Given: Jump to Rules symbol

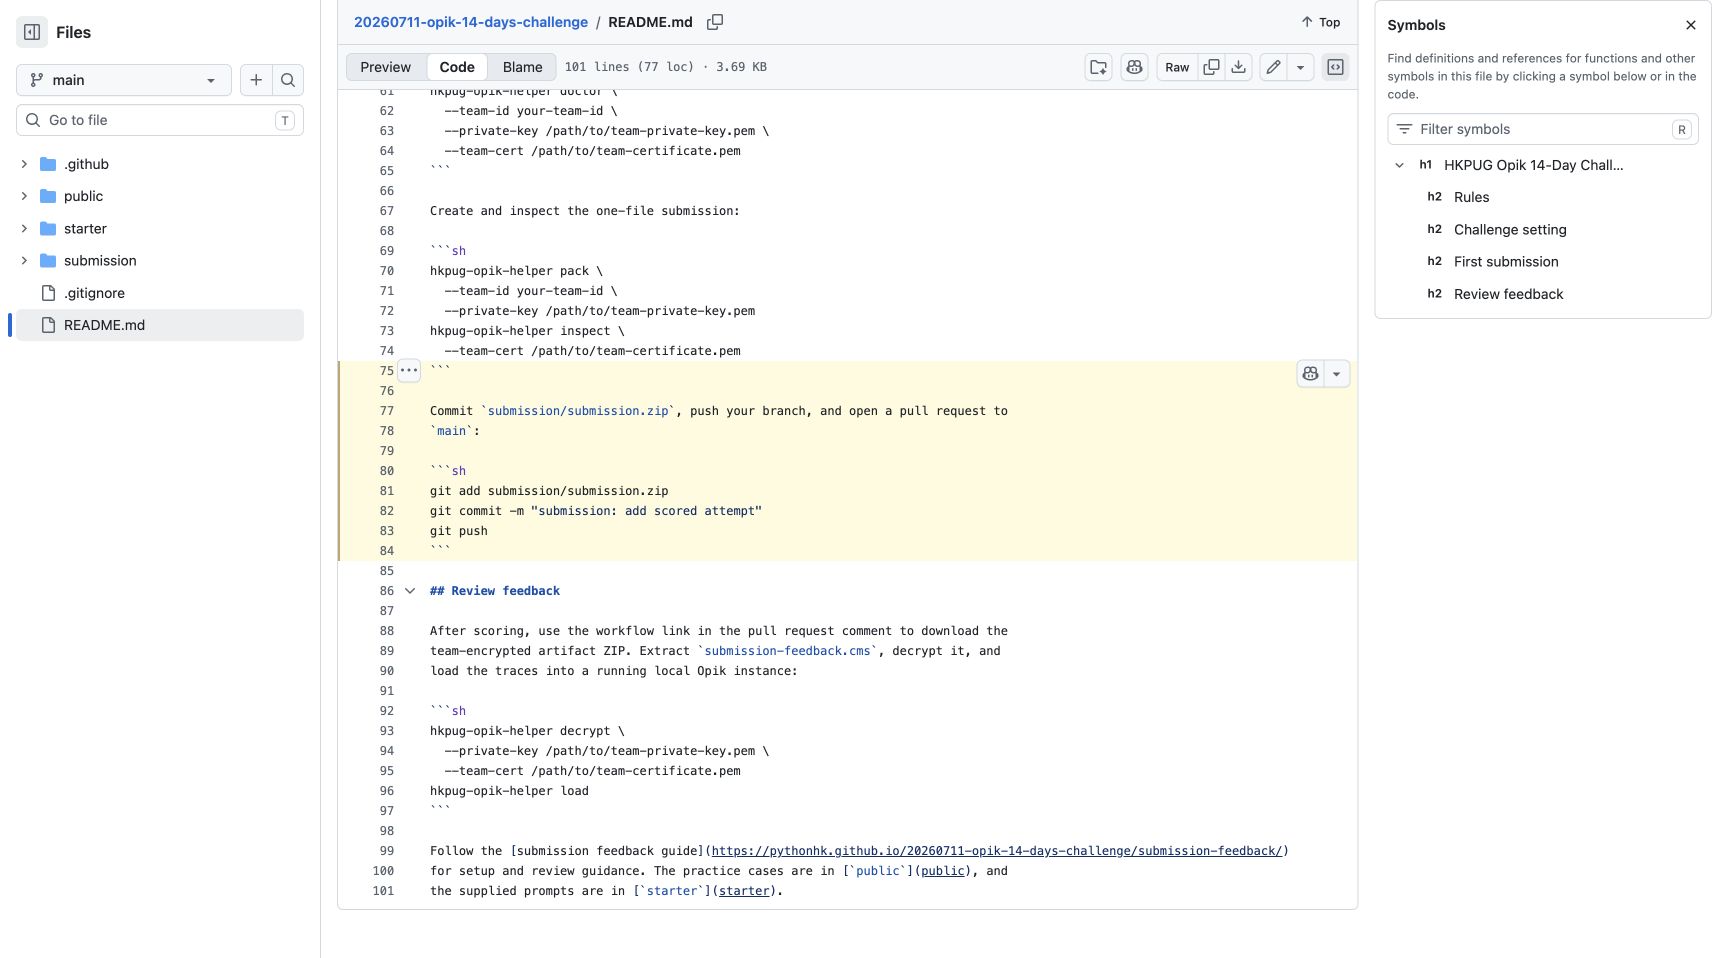Looking at the screenshot, I should pos(1471,197).
